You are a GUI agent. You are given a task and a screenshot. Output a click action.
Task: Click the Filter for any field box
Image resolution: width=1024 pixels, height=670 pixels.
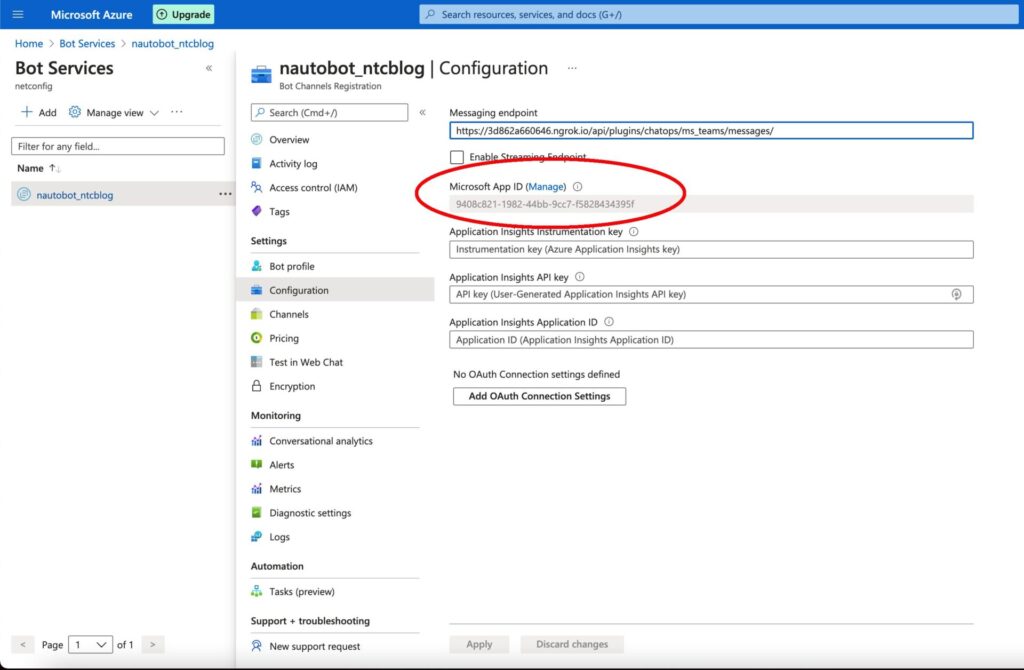point(118,146)
